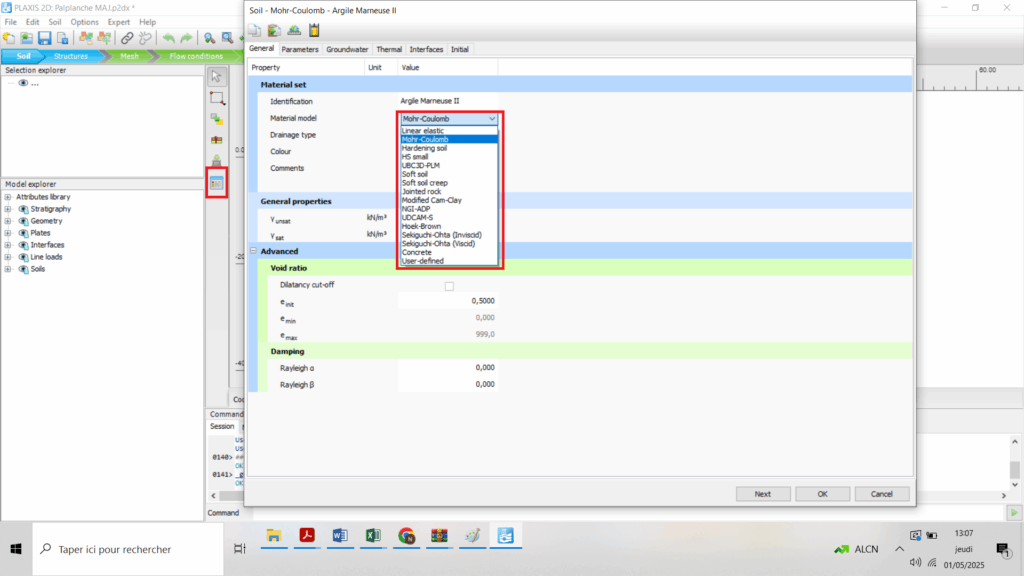The height and width of the screenshot is (576, 1024).
Task: Collapse the Advanced section
Action: tap(253, 251)
